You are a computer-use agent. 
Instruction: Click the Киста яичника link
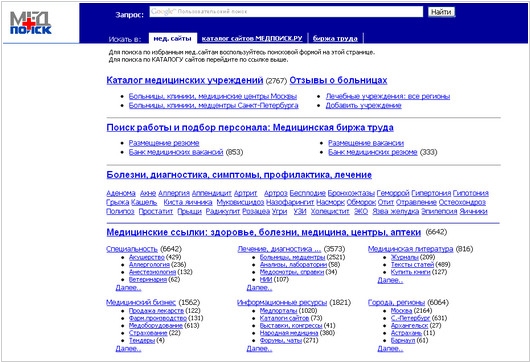(188, 202)
